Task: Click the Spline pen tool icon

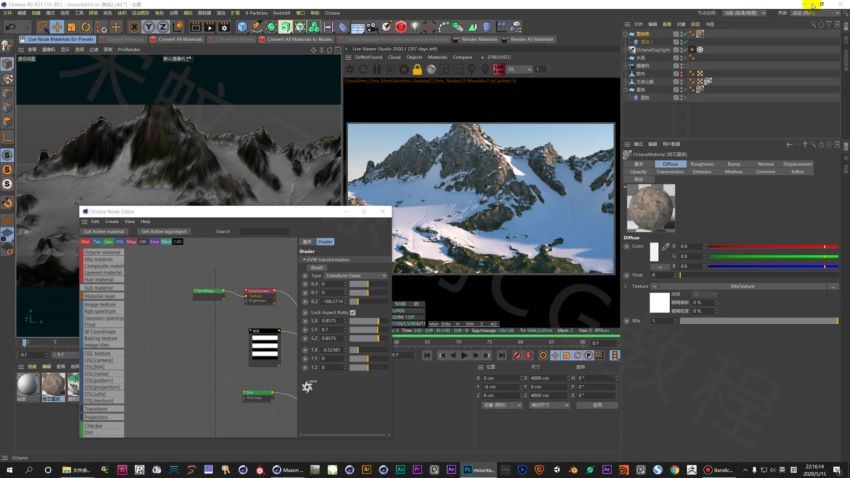Action: (x=256, y=27)
